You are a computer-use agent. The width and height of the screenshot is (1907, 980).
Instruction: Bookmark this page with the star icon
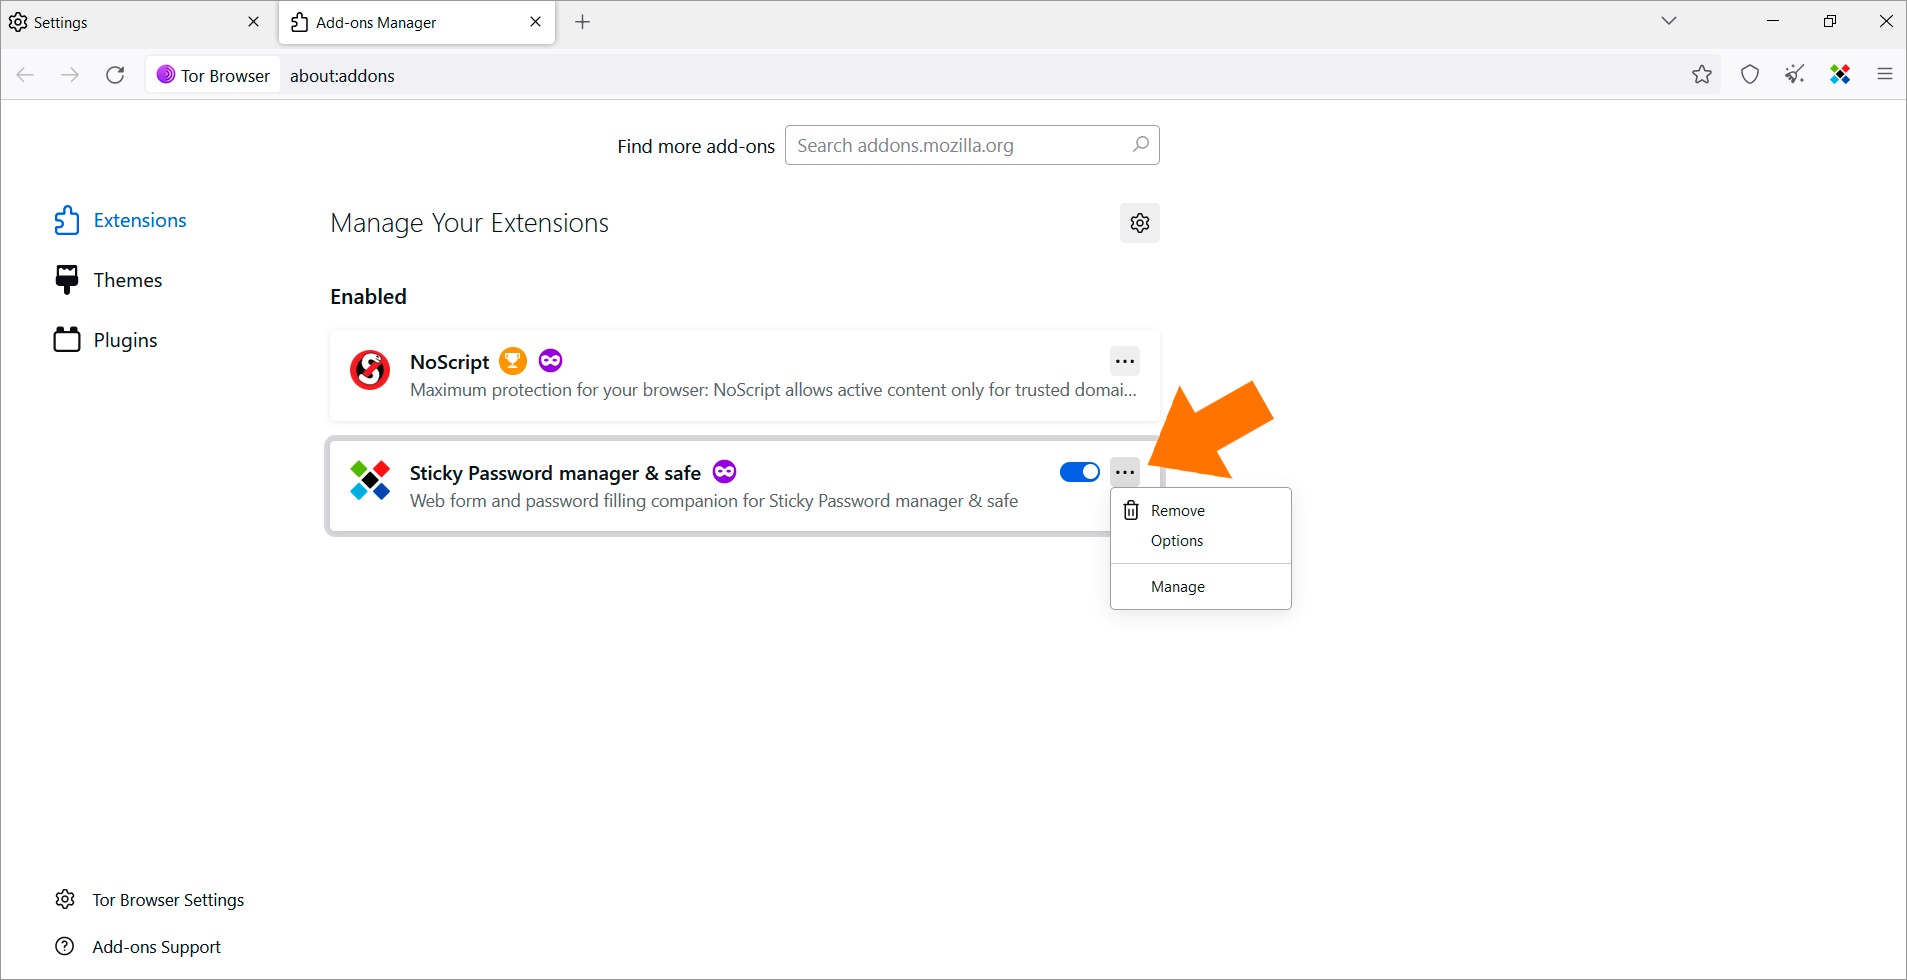[x=1702, y=74]
